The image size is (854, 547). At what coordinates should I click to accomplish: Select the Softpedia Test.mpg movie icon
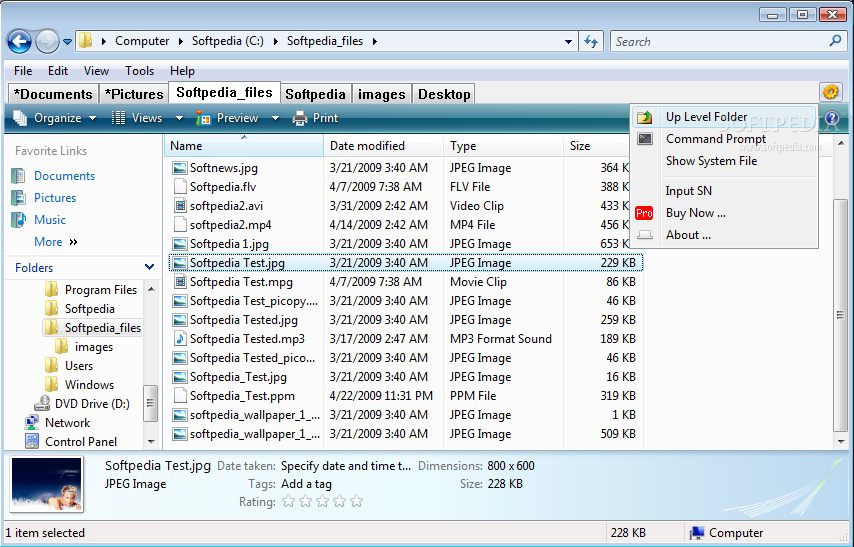[x=180, y=282]
